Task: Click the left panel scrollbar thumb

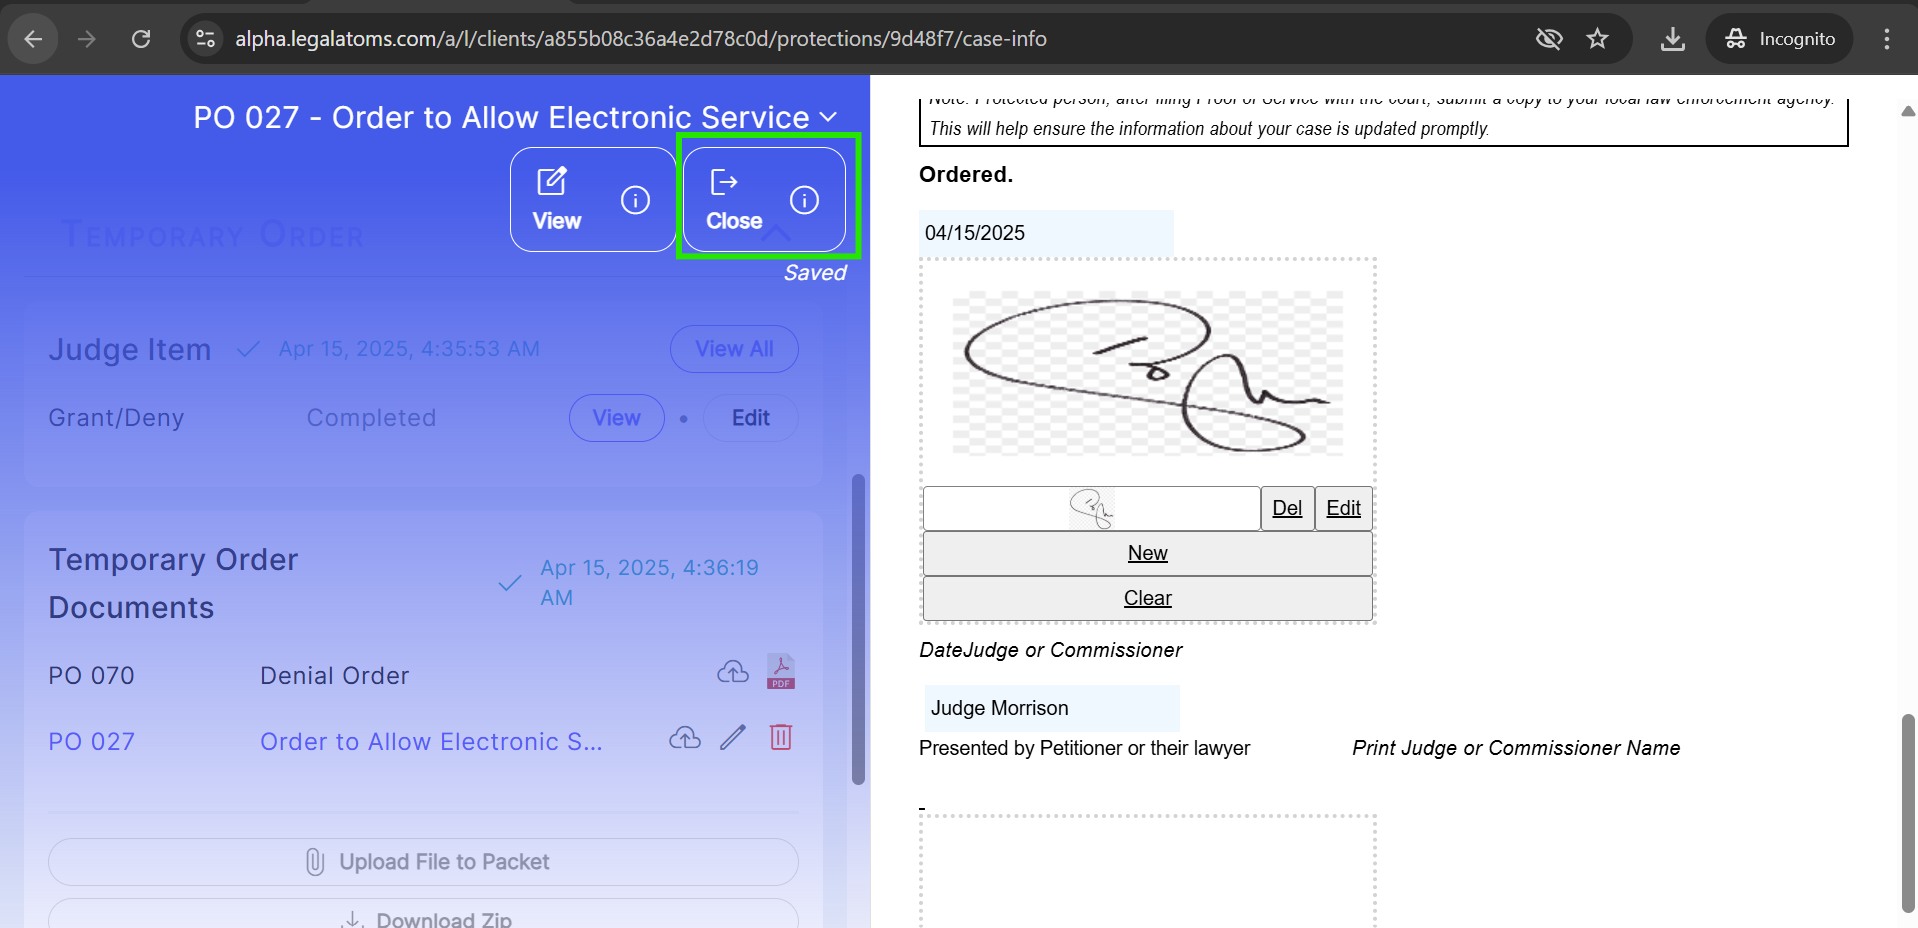Action: (x=858, y=630)
